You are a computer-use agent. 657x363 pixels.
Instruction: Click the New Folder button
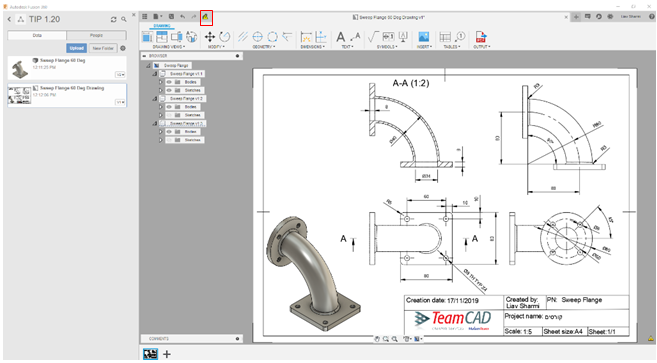click(x=103, y=48)
